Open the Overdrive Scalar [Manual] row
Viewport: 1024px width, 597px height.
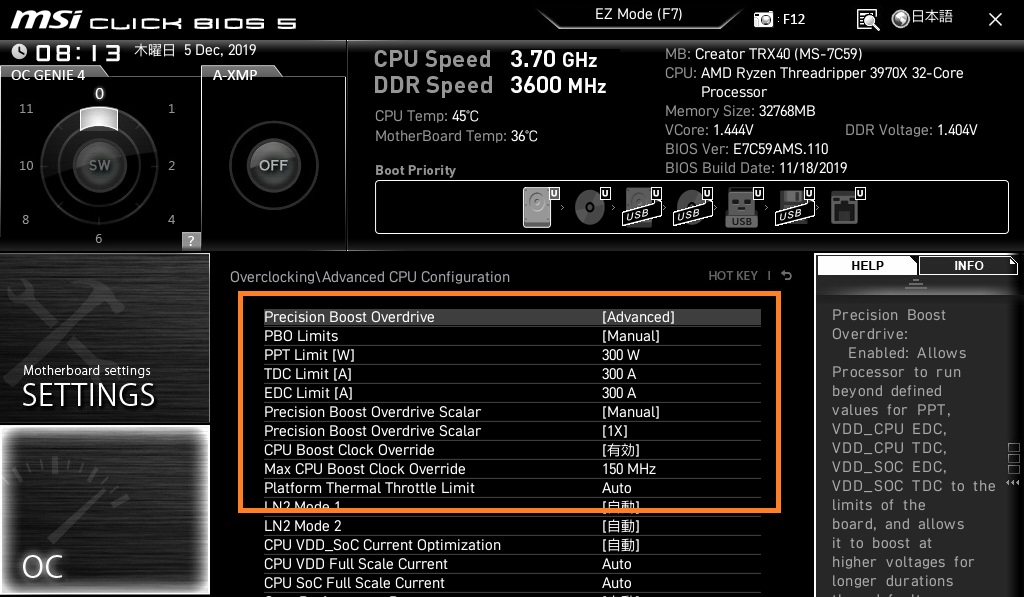512,412
